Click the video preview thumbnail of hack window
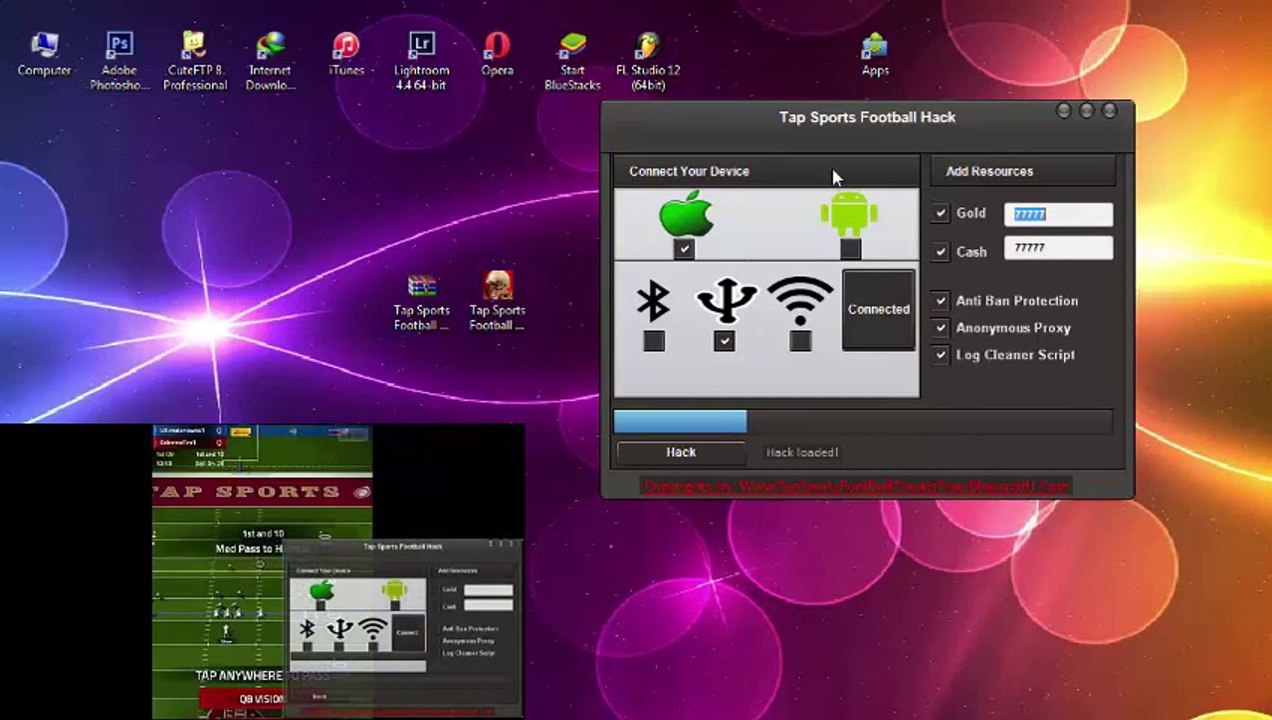The height and width of the screenshot is (720, 1272). pyautogui.click(x=404, y=627)
